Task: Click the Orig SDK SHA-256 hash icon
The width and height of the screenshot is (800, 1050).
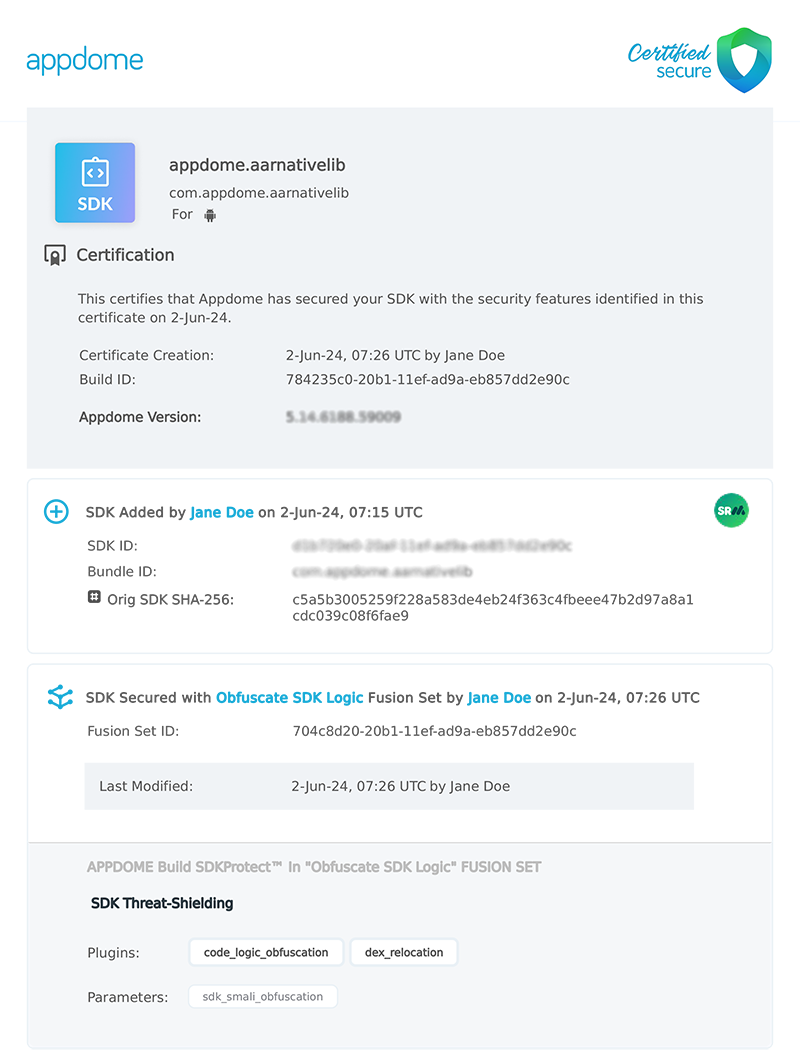Action: [x=94, y=597]
